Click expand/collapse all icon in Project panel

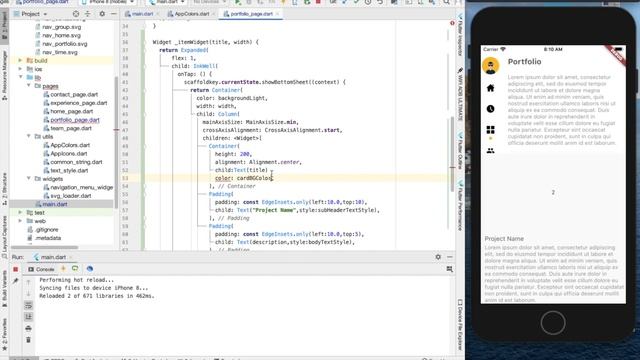87,14
